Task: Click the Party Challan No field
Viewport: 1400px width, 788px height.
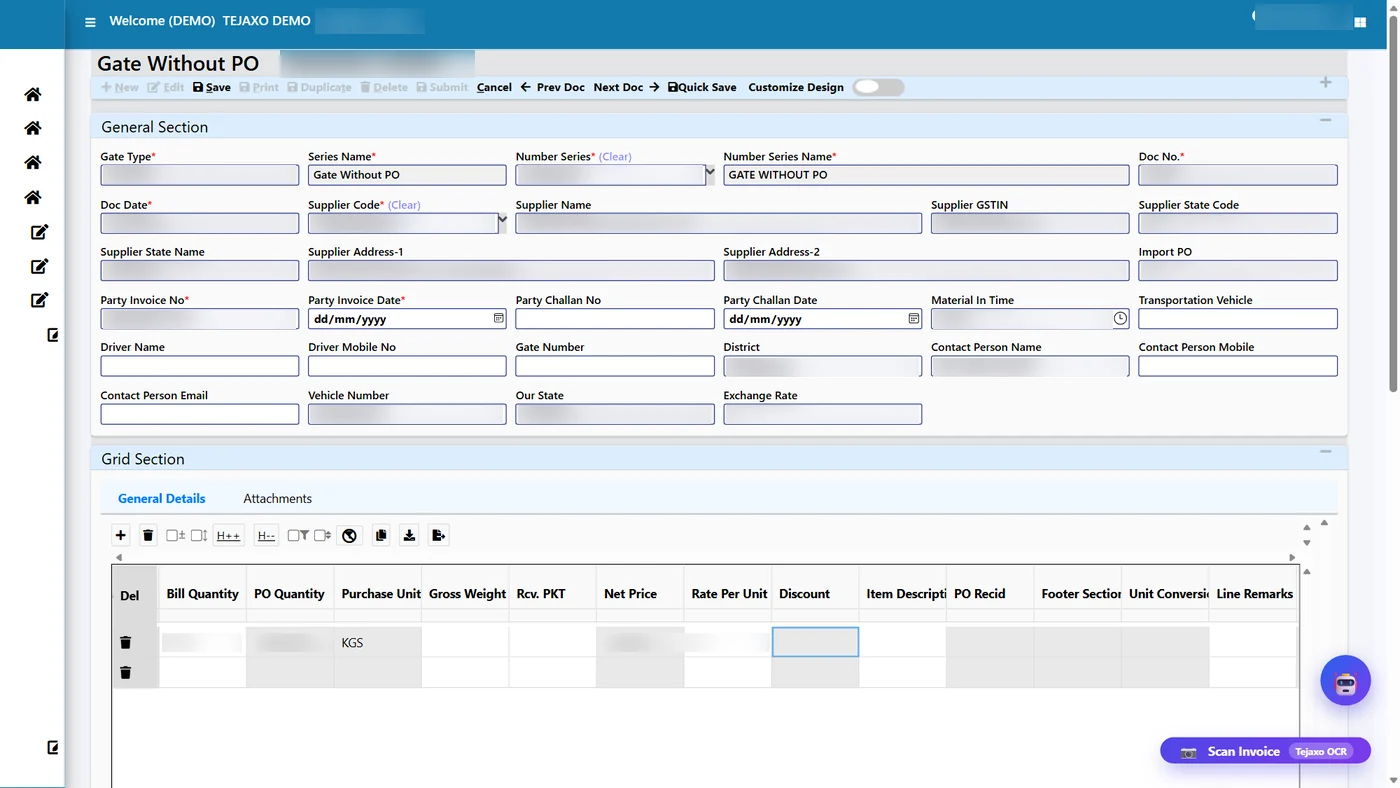Action: pyautogui.click(x=615, y=319)
